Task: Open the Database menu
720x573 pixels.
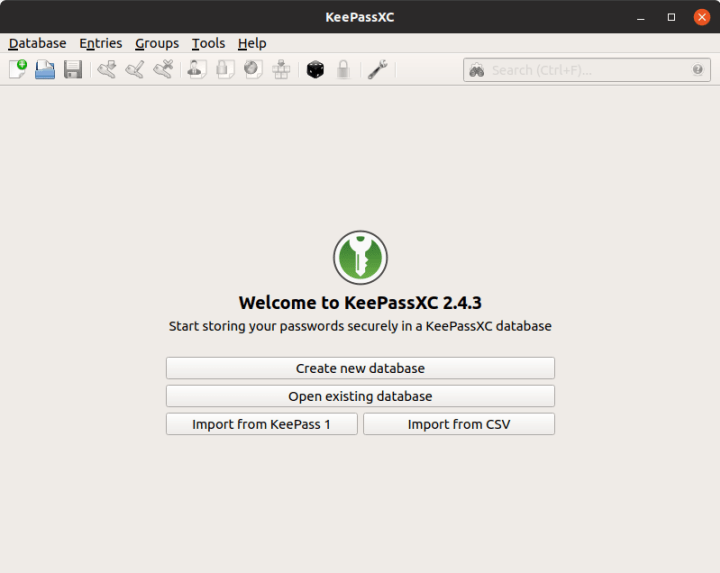Action: click(x=37, y=43)
